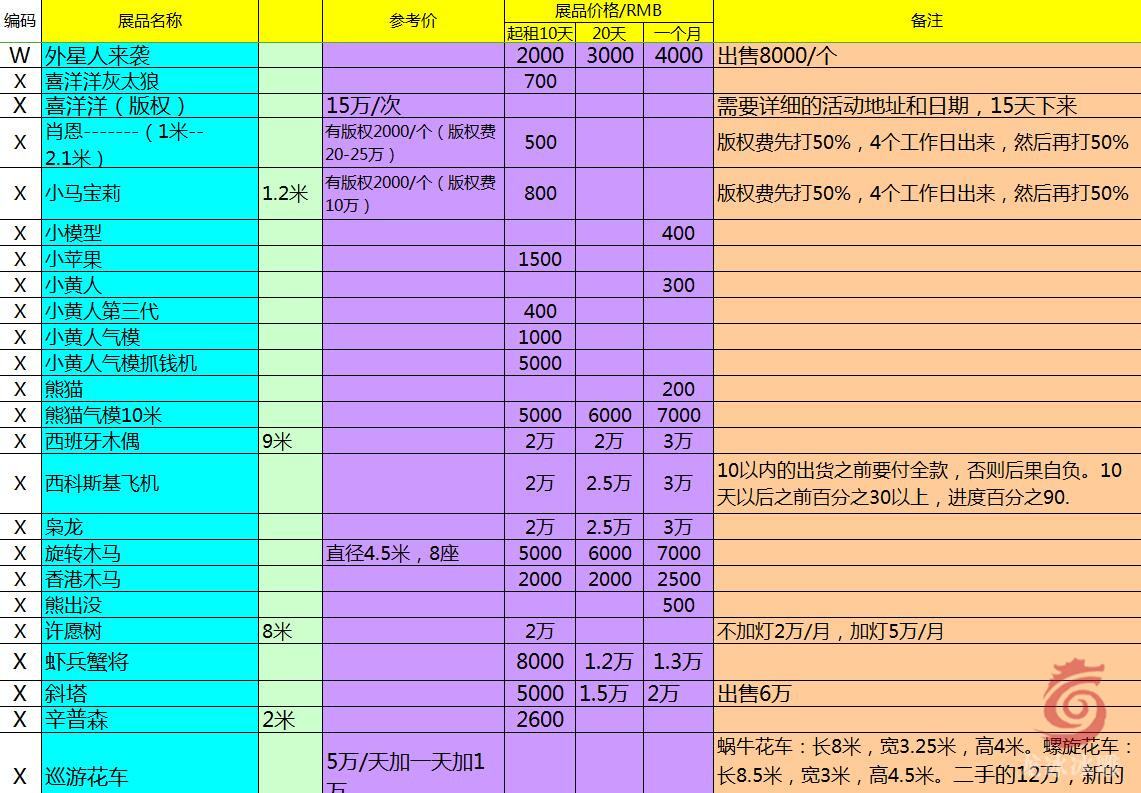The height and width of the screenshot is (793, 1141).
Task: Select the 1.3万 price cell
Action: [x=678, y=662]
